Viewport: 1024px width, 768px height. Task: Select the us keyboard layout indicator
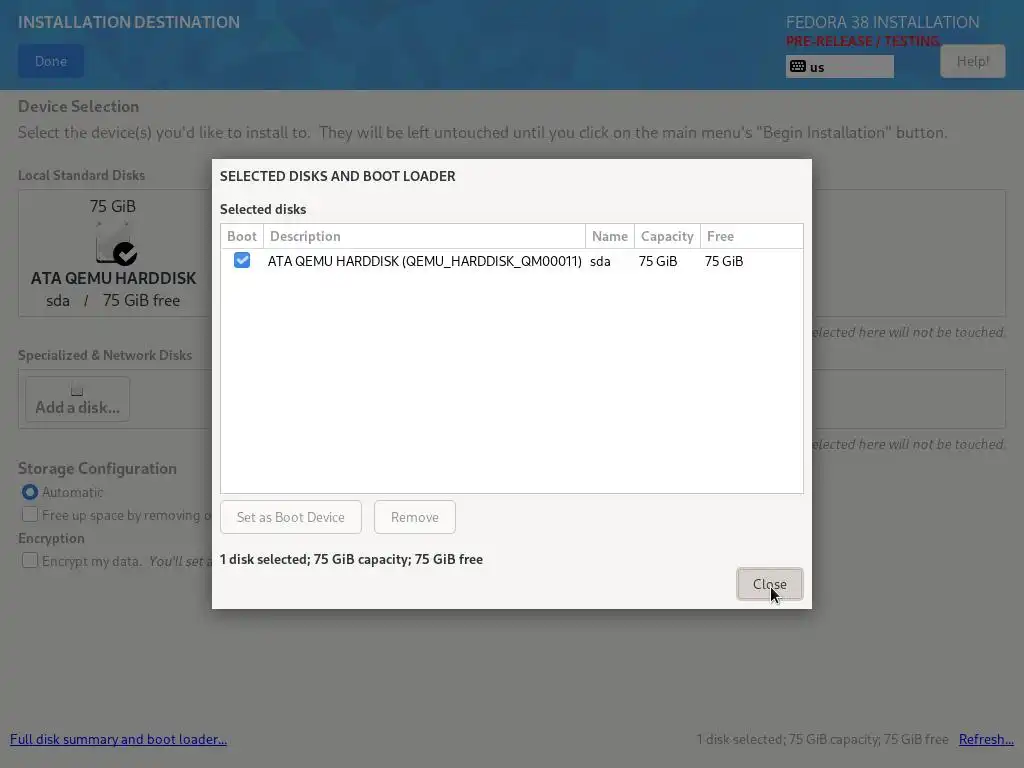840,67
